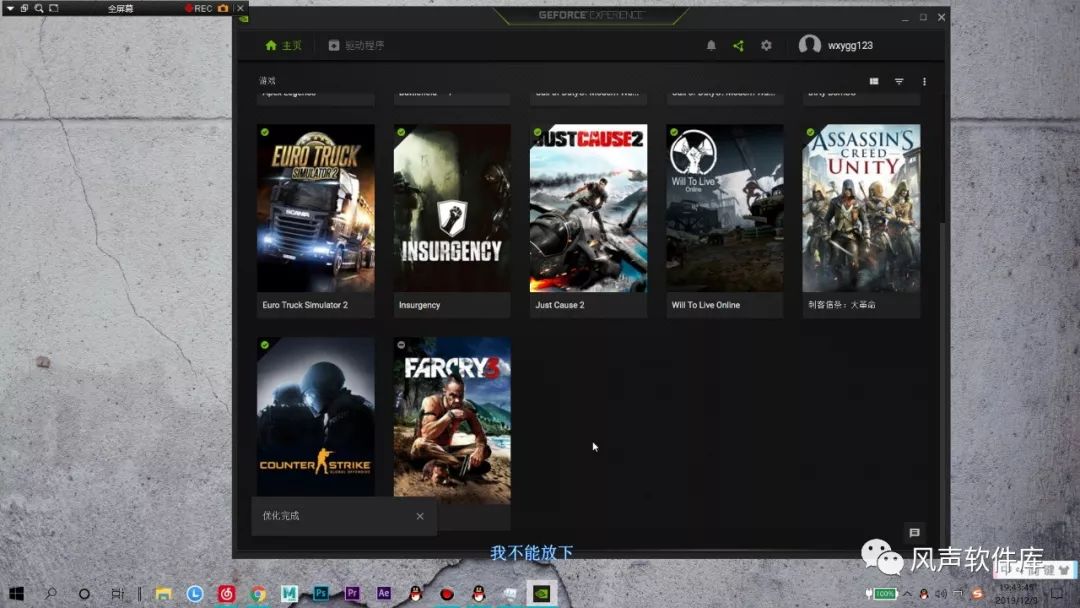Screen dimensions: 1080x608
Task: Open settings via the gear icon
Action: tap(766, 46)
